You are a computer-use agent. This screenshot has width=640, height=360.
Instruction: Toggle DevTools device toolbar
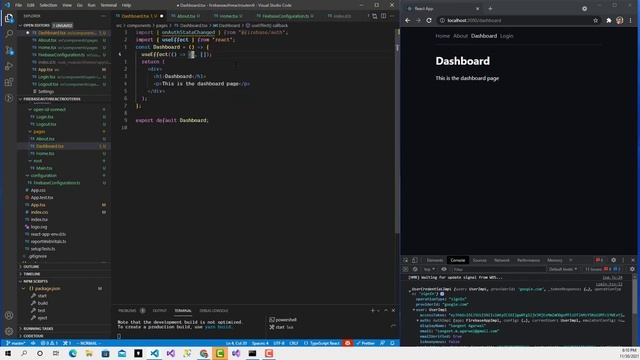click(415, 260)
